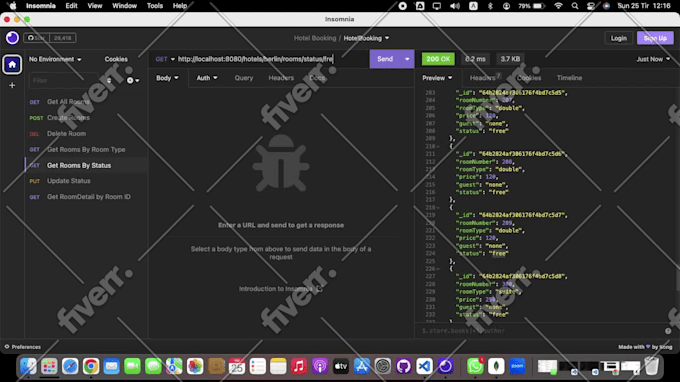Open the Preview mode dropdown

coord(437,78)
